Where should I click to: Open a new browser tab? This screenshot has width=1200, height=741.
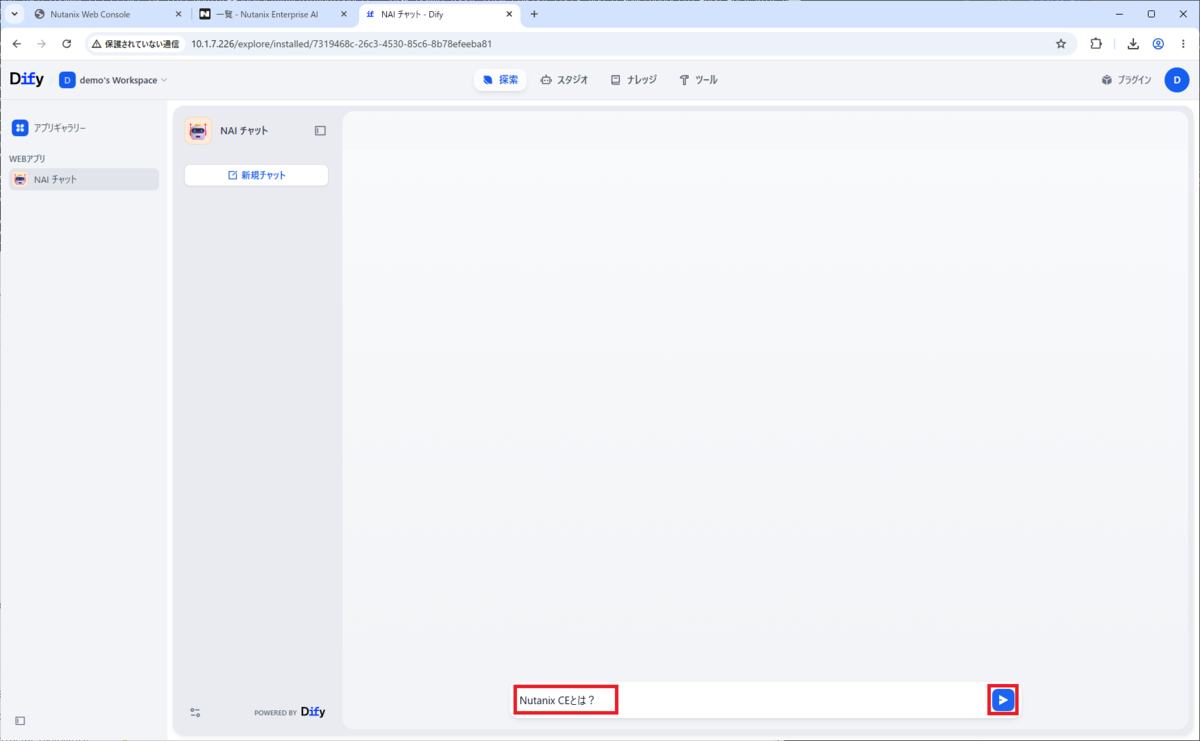pyautogui.click(x=534, y=14)
